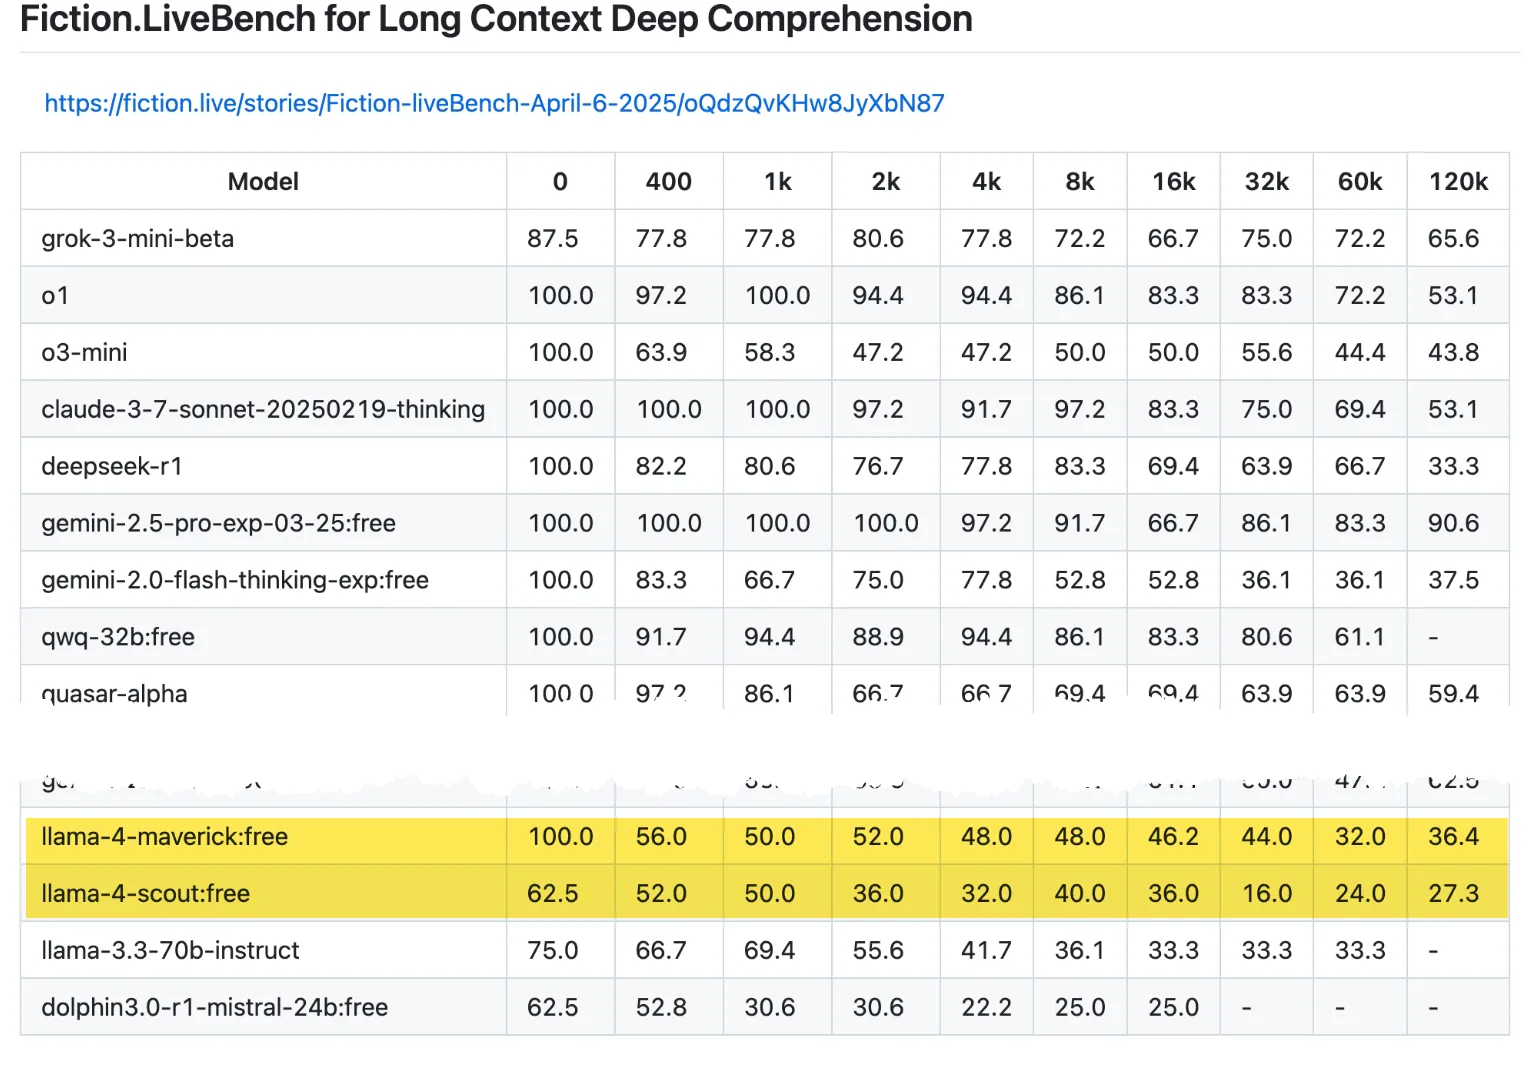Screen dimensions: 1526x1078
Task: Click claude-3-7-sonnet 60k score 69.4
Action: (1360, 409)
